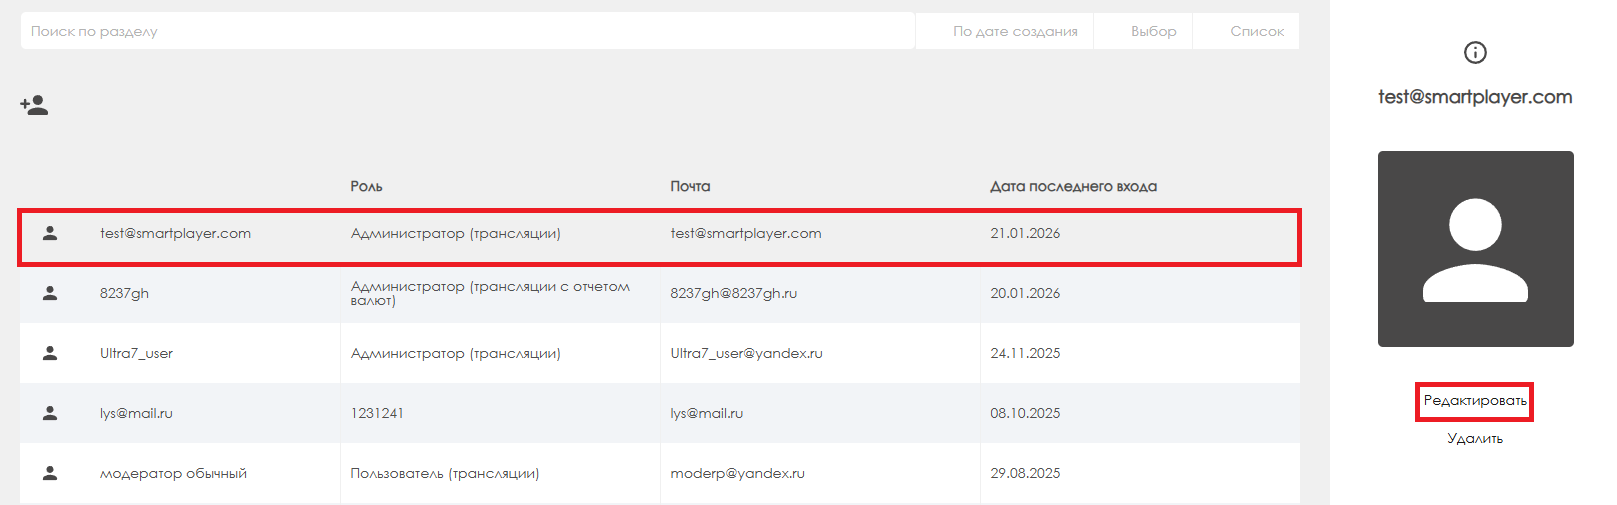Screen dimensions: 1617x505
Task: Click person icon in модератор обычный row
Action: [50, 473]
